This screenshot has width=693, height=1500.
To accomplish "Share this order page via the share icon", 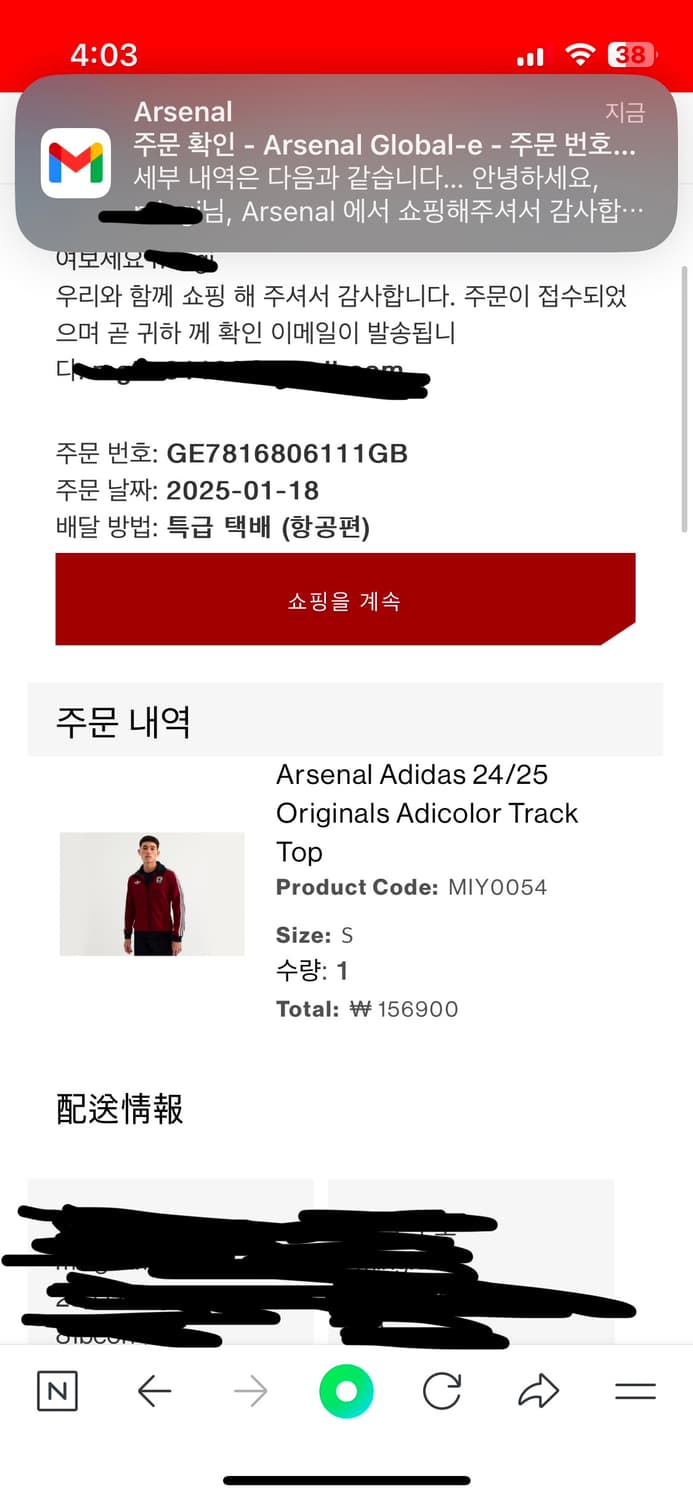I will click(538, 1390).
